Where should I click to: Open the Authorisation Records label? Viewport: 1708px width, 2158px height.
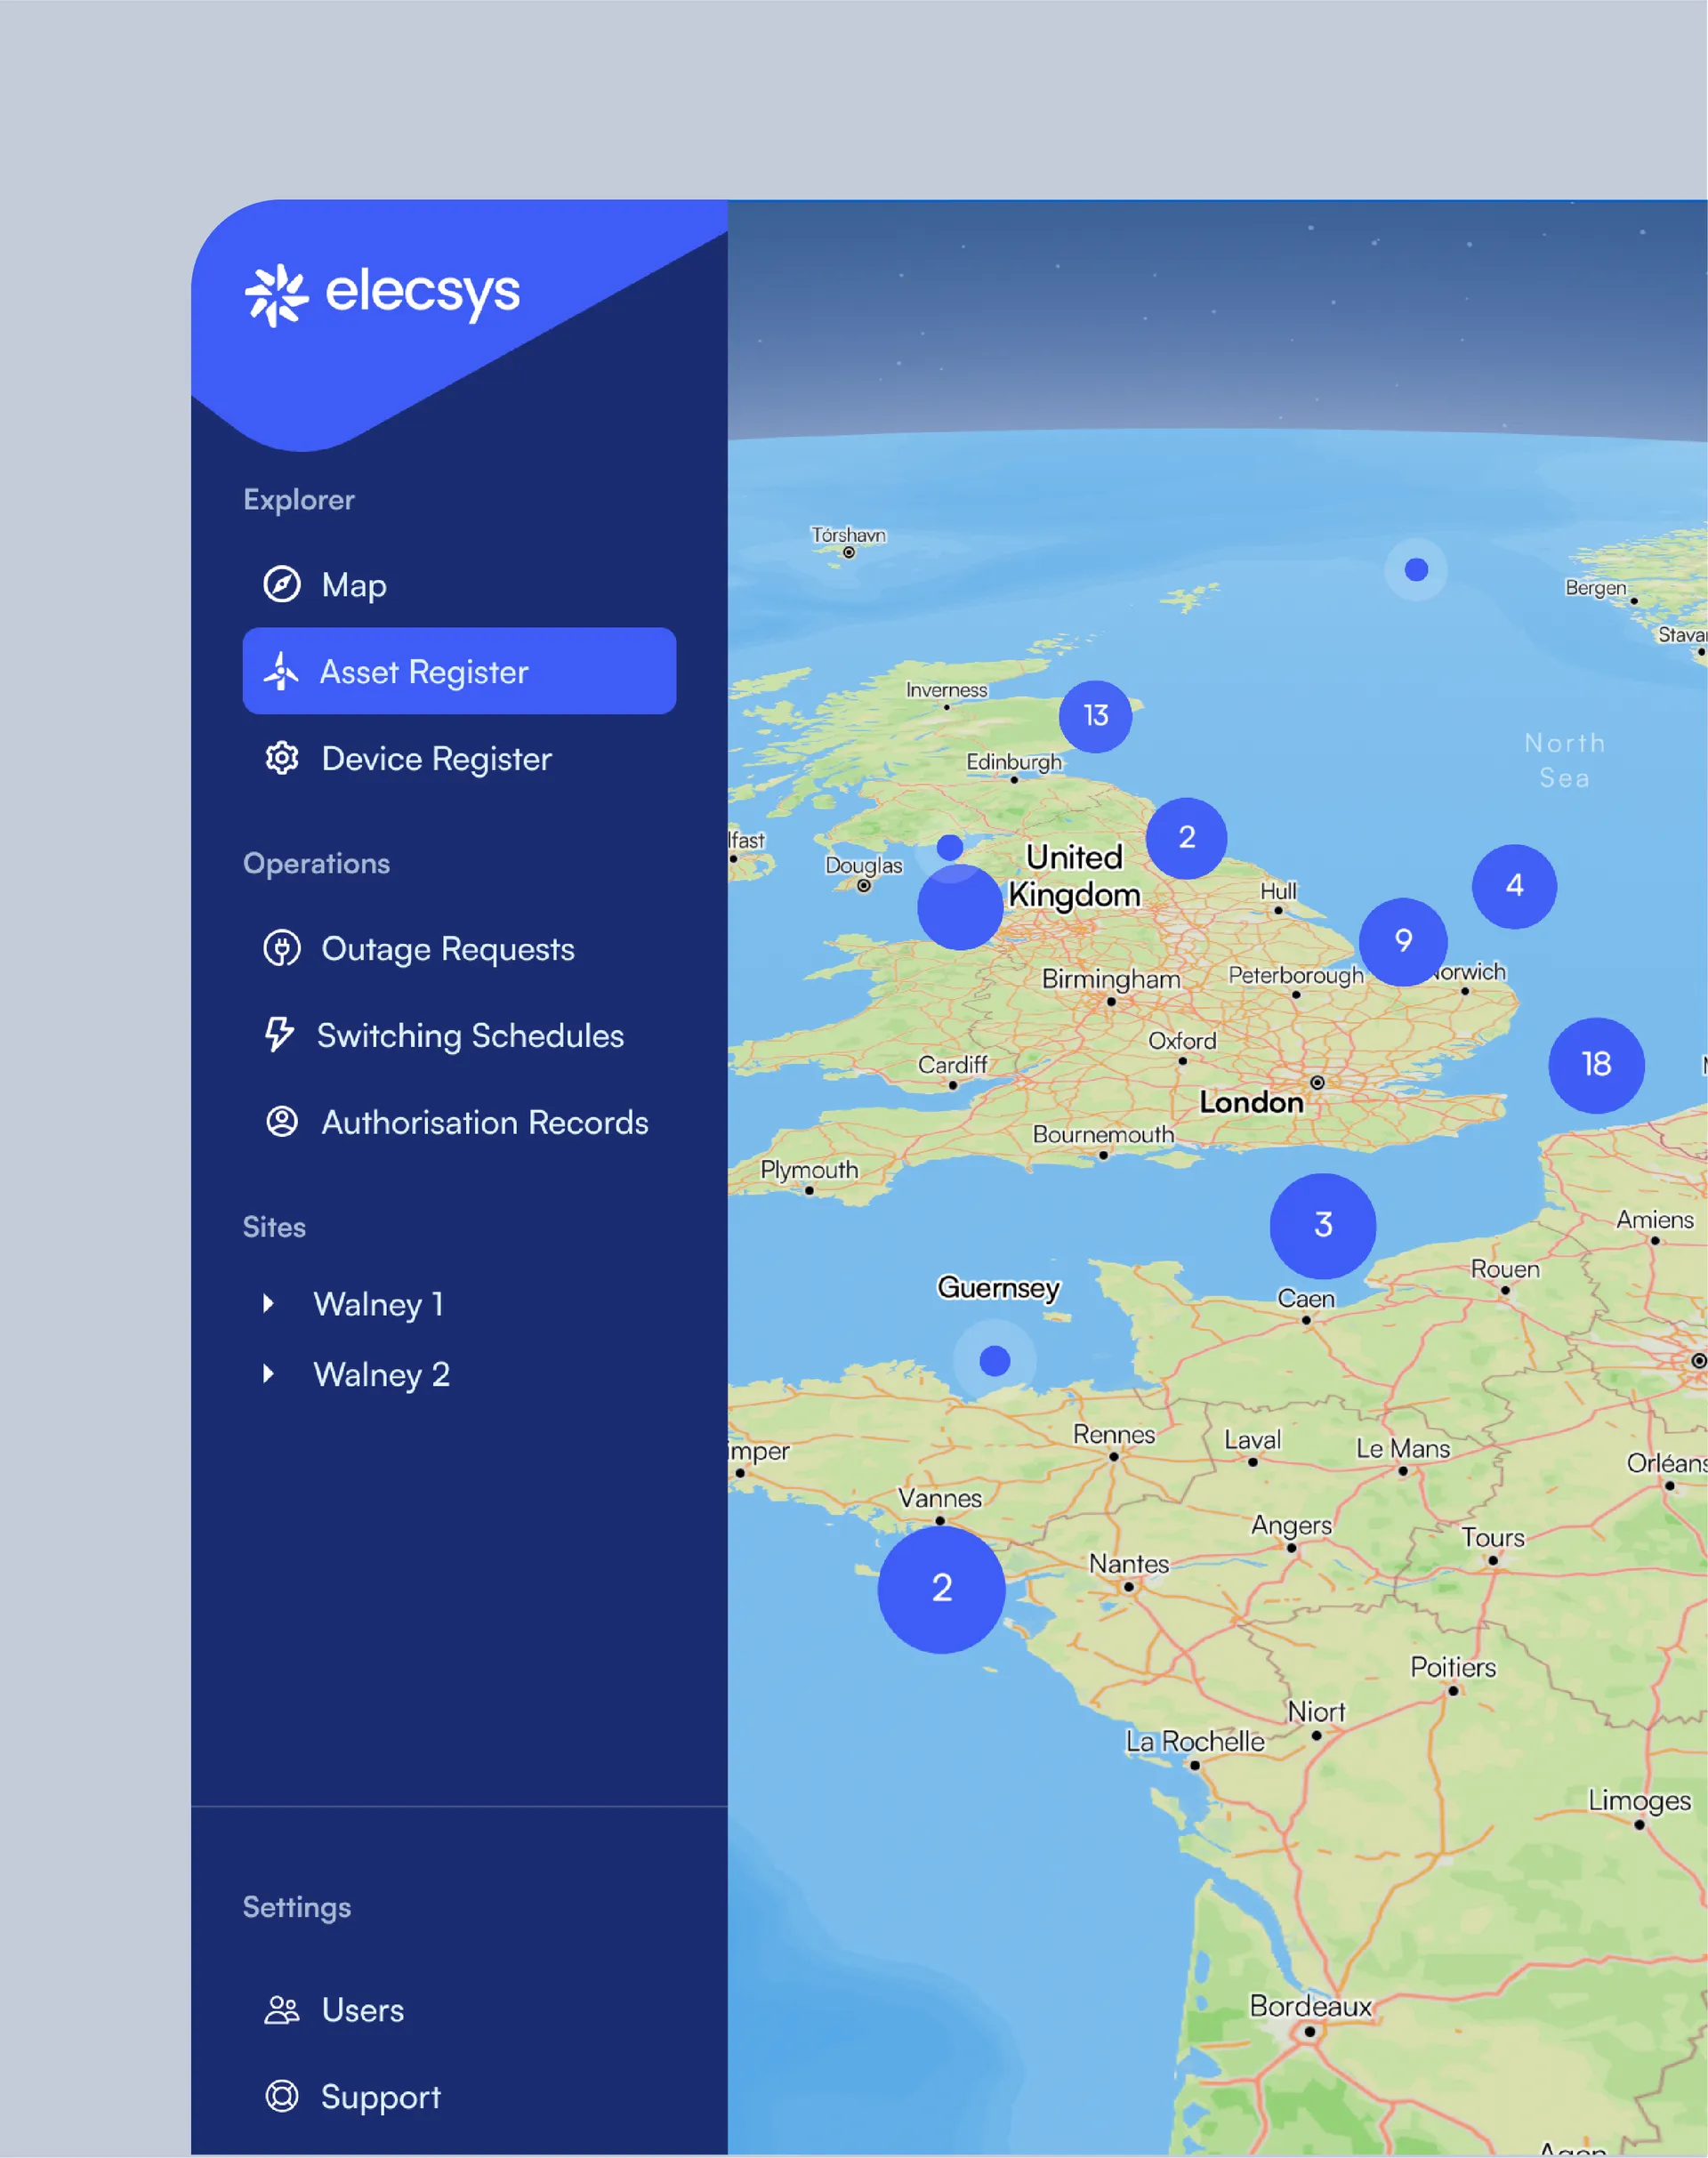click(x=484, y=1122)
